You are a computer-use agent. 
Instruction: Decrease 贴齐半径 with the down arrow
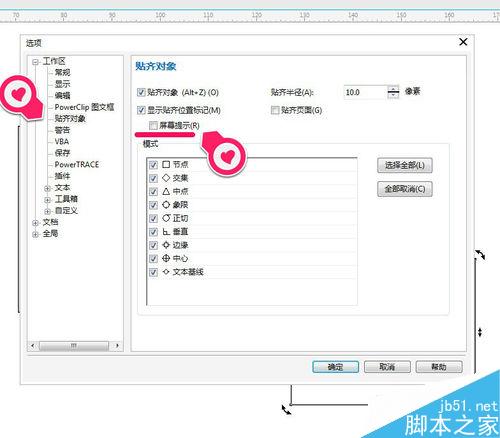tap(393, 96)
